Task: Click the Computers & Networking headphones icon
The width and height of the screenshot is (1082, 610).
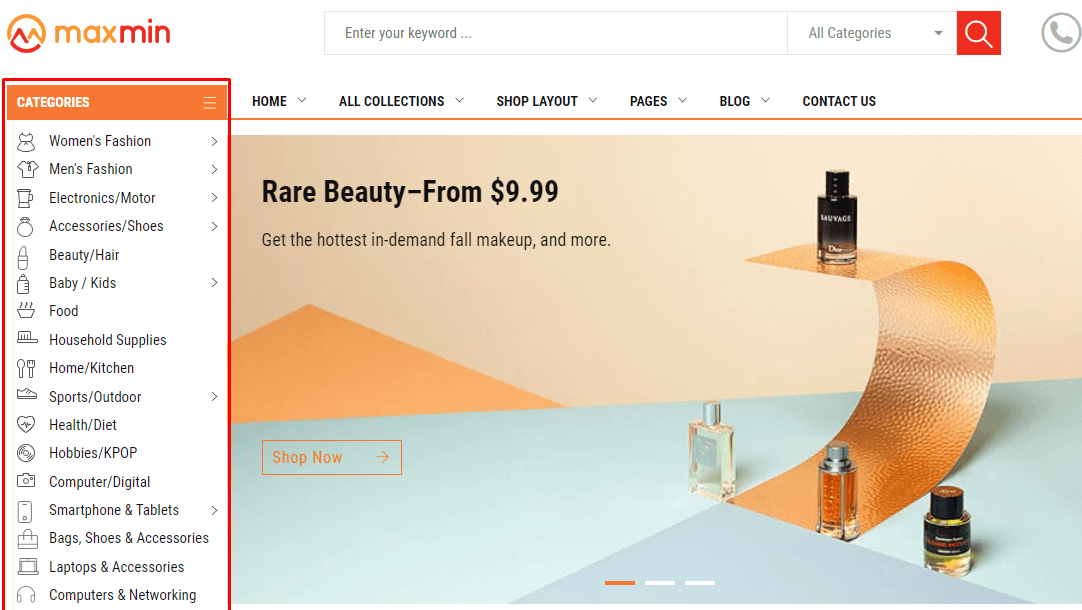Action: [26, 595]
